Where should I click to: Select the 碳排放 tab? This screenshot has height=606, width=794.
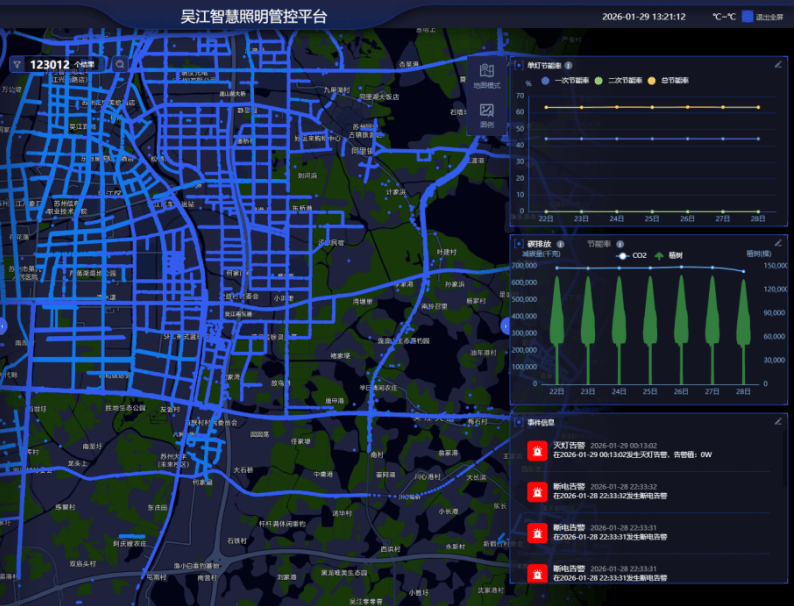pyautogui.click(x=540, y=243)
